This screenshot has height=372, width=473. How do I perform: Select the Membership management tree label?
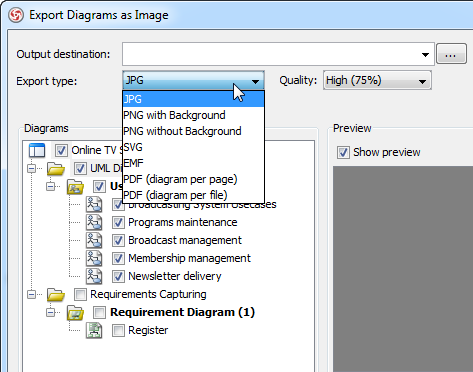(x=189, y=258)
